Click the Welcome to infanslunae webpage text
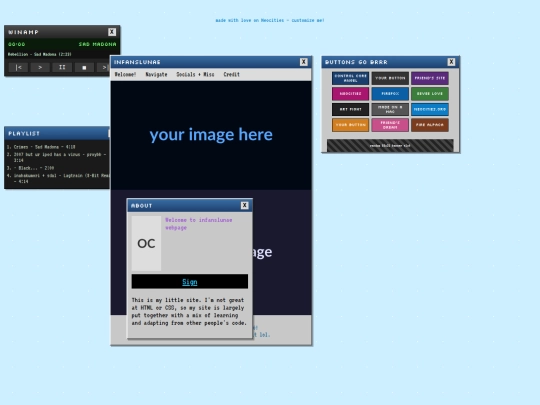Viewport: 540px width, 405px height. coord(199,224)
